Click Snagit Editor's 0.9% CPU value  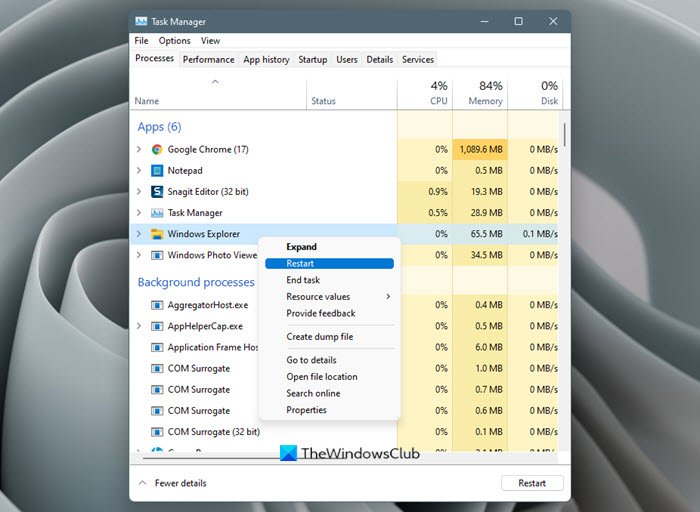tap(438, 191)
